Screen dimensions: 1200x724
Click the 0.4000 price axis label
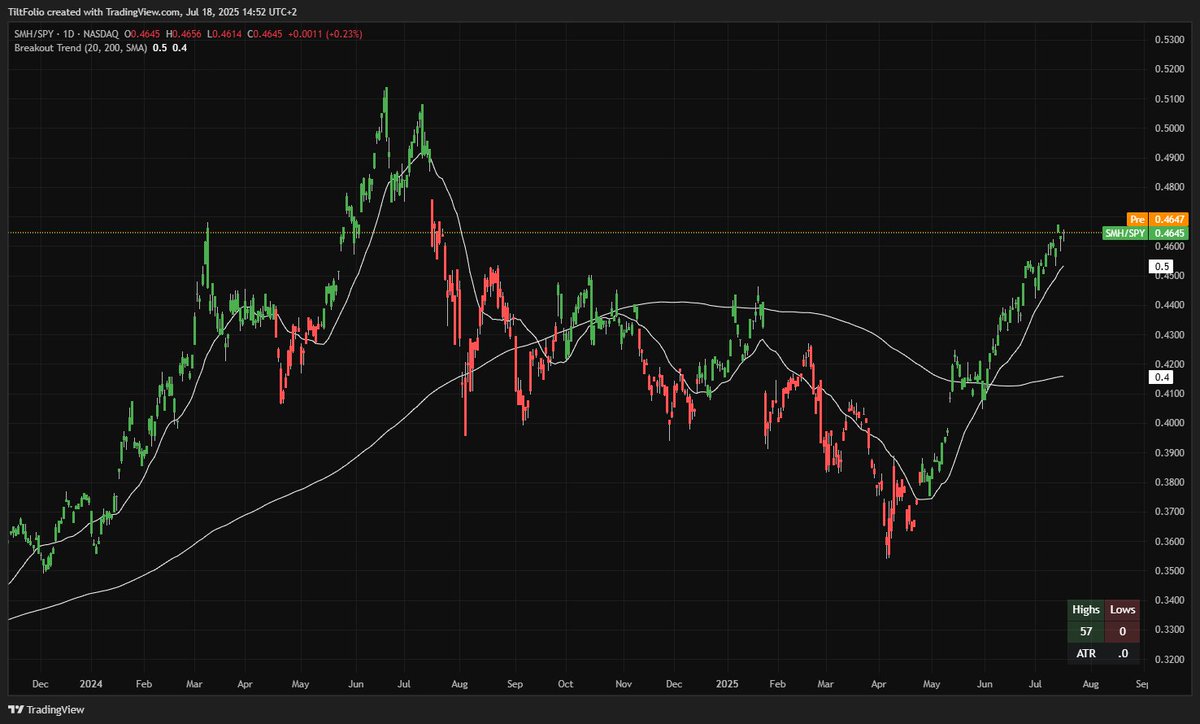[x=1169, y=423]
